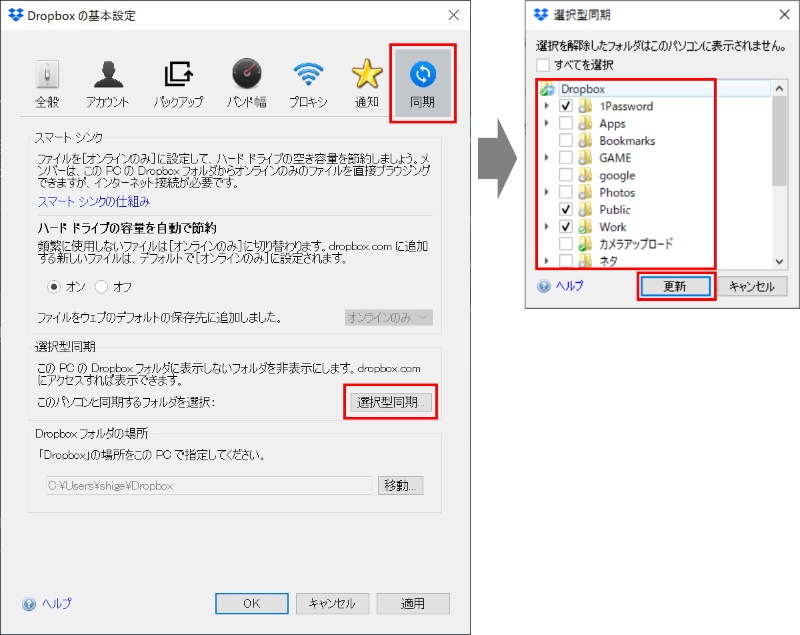Check the すべてを選択 checkbox
The height and width of the screenshot is (635, 800).
coord(542,64)
